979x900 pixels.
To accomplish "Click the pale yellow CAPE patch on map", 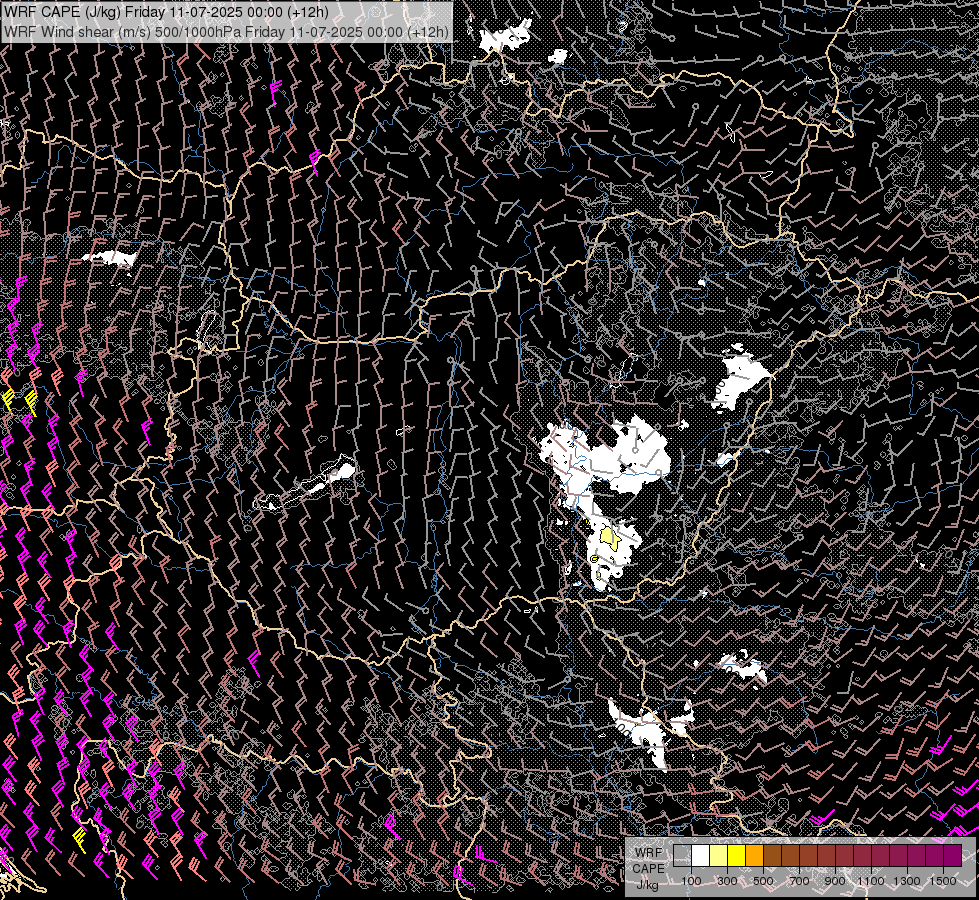I will coord(609,538).
